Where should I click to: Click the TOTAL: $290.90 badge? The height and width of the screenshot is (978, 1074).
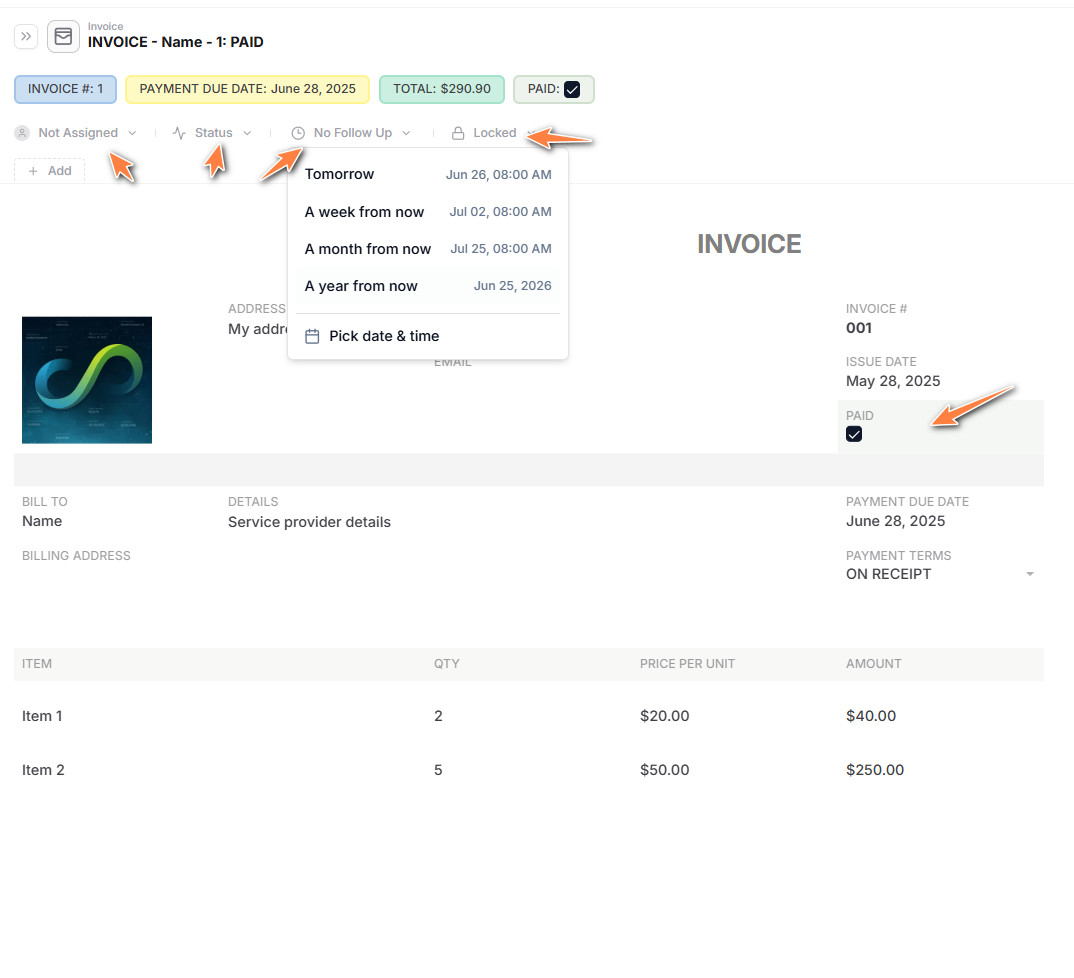pos(442,89)
